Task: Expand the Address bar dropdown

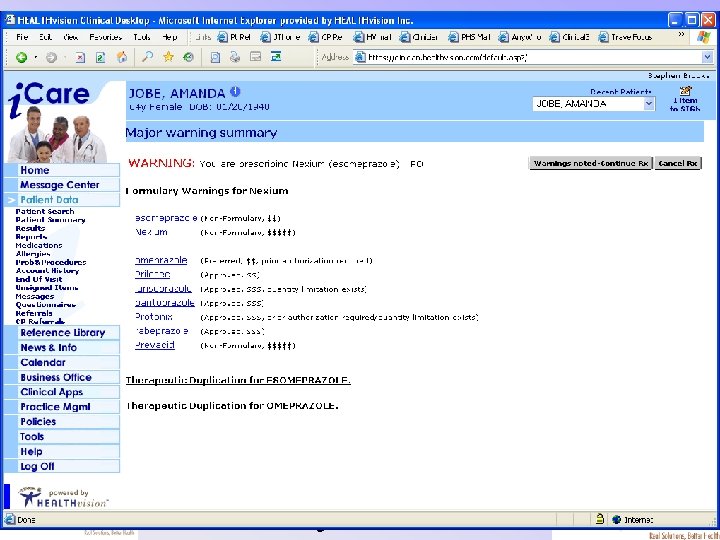Action: click(x=707, y=57)
